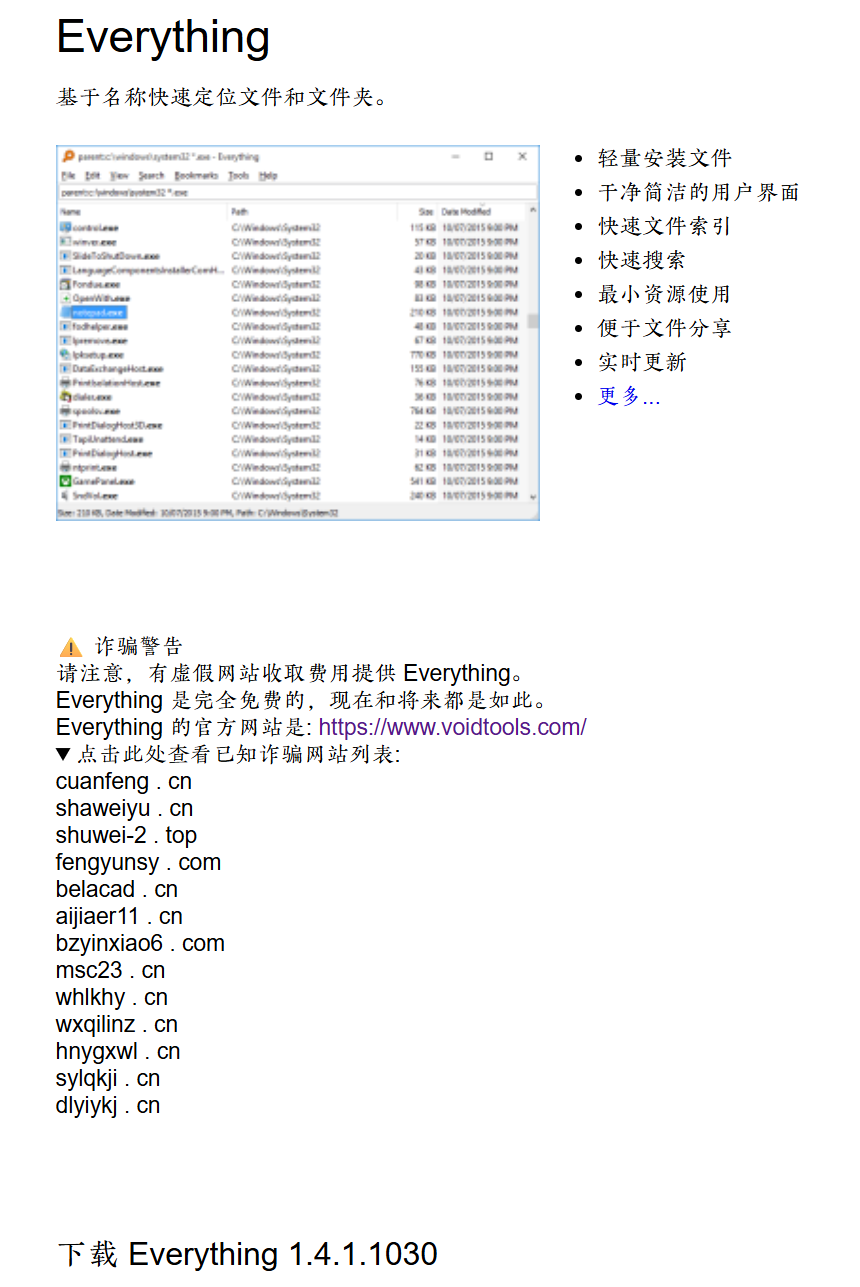The height and width of the screenshot is (1287, 860).
Task: Open the 更多... link
Action: point(629,396)
